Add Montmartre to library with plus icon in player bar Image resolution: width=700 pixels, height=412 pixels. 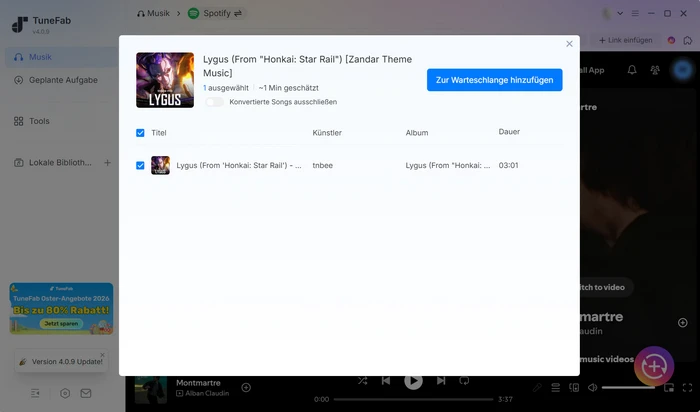246,387
